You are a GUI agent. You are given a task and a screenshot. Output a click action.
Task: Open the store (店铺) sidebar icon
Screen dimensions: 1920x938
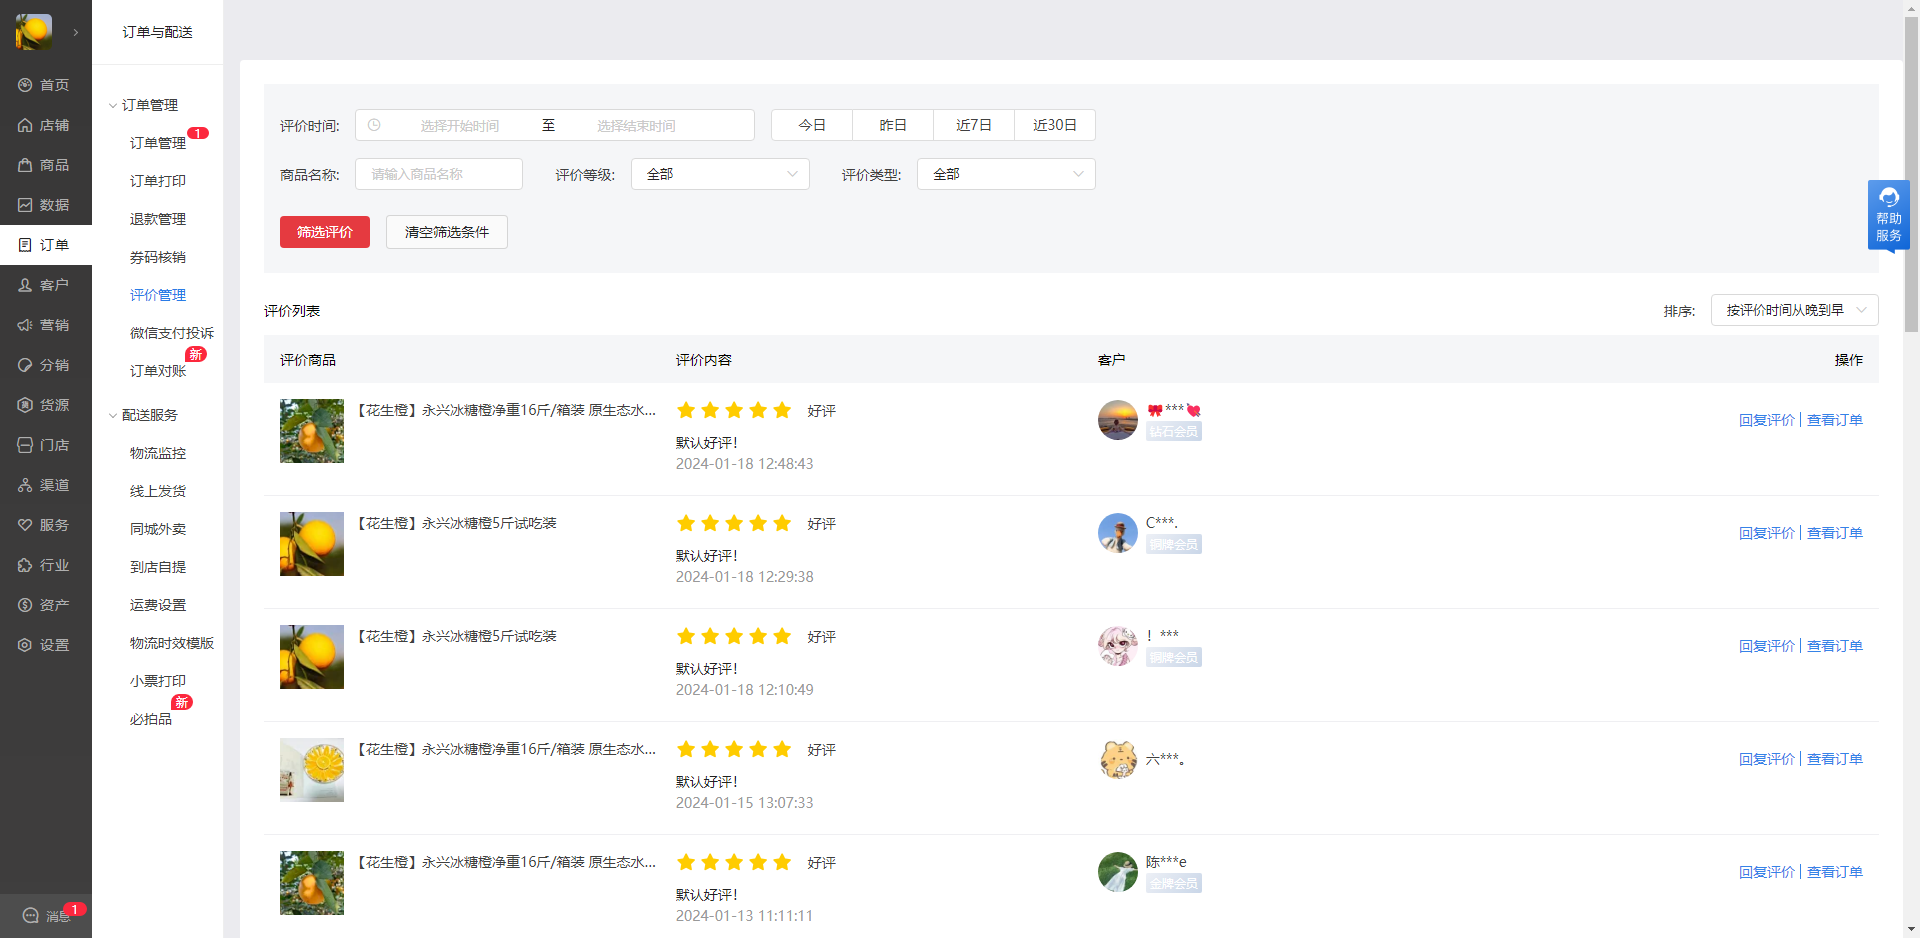coord(25,125)
